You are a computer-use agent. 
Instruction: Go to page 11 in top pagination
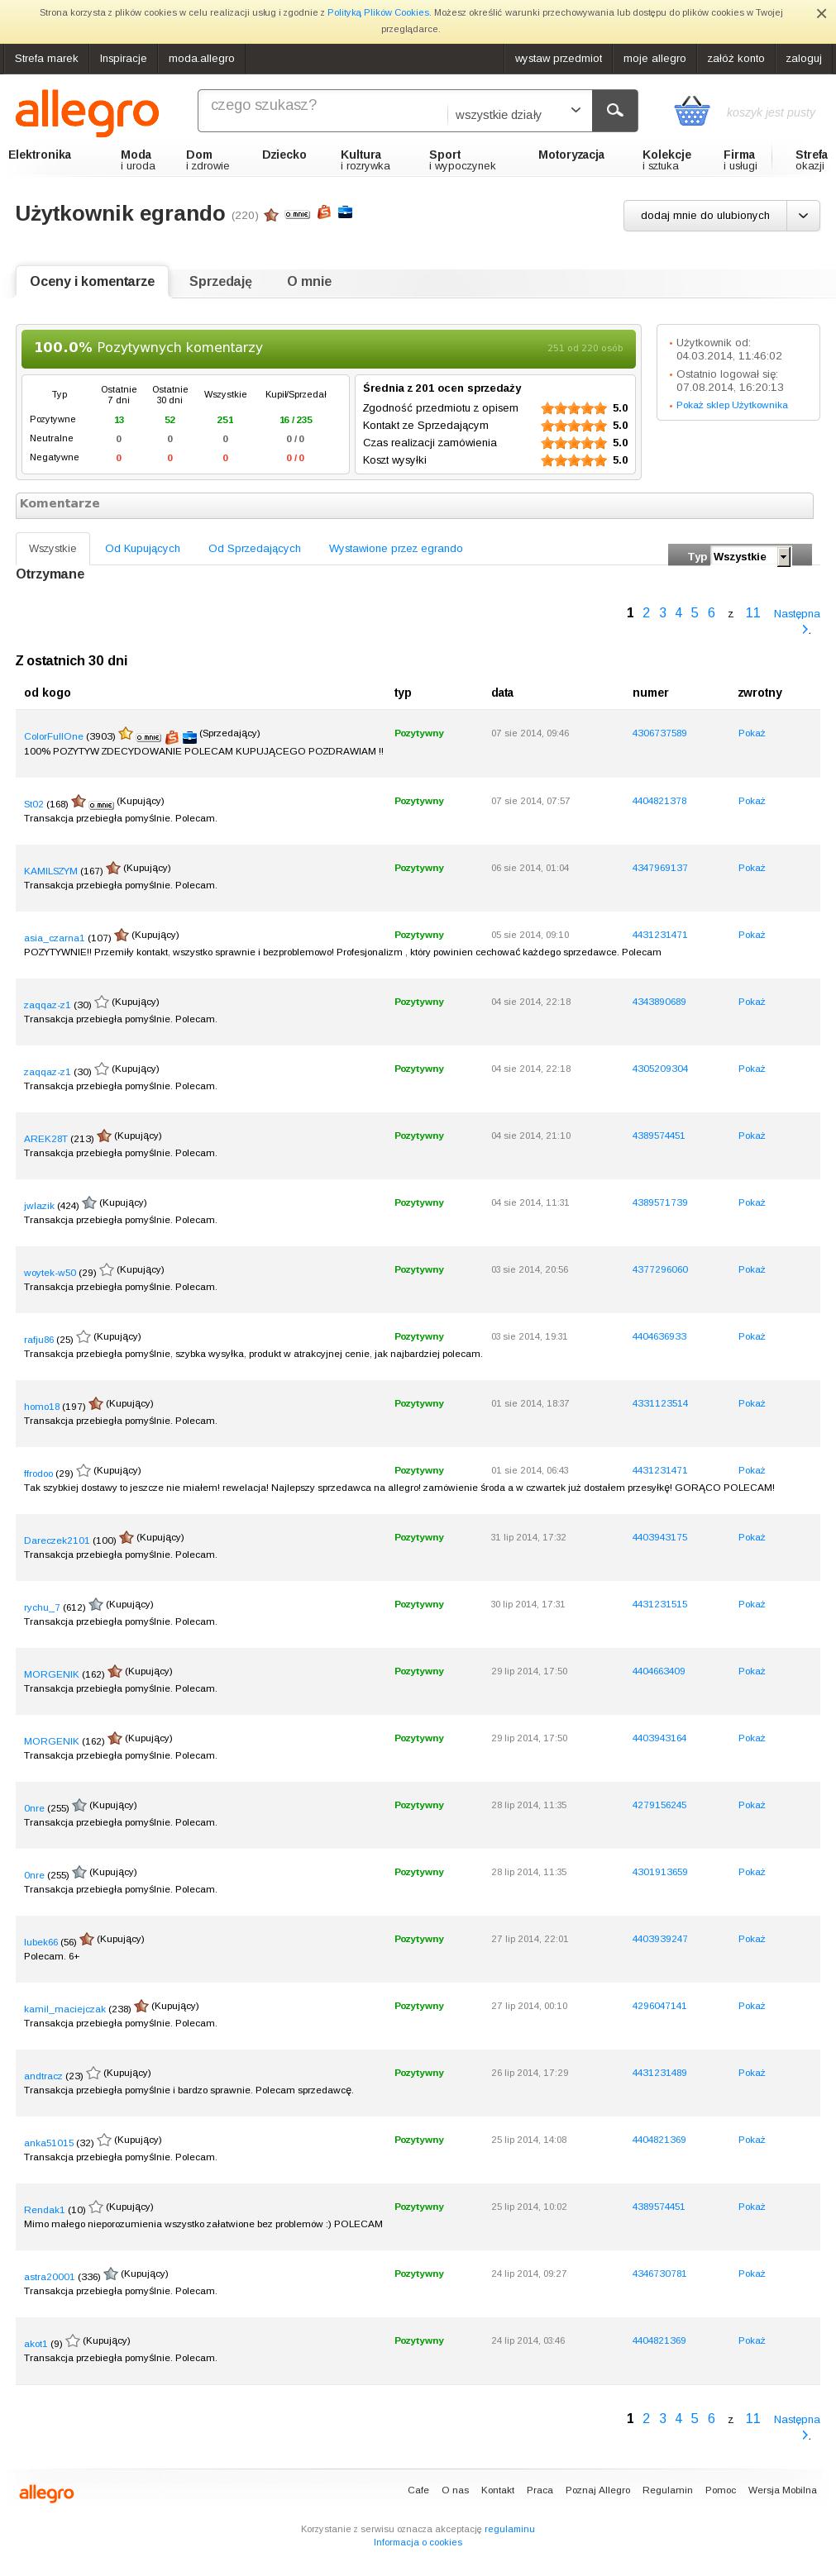point(753,613)
